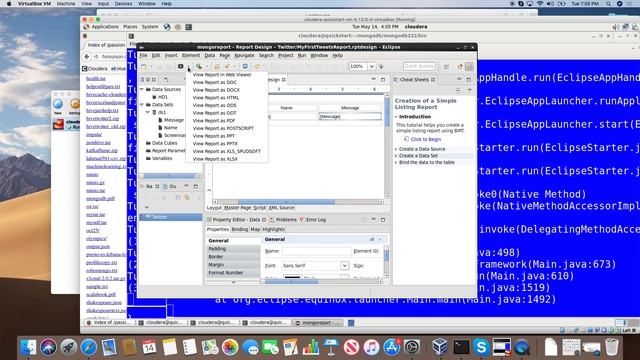This screenshot has width=640, height=360.
Task: Open the Applications menu in Cloudera desktop
Action: tap(105, 27)
